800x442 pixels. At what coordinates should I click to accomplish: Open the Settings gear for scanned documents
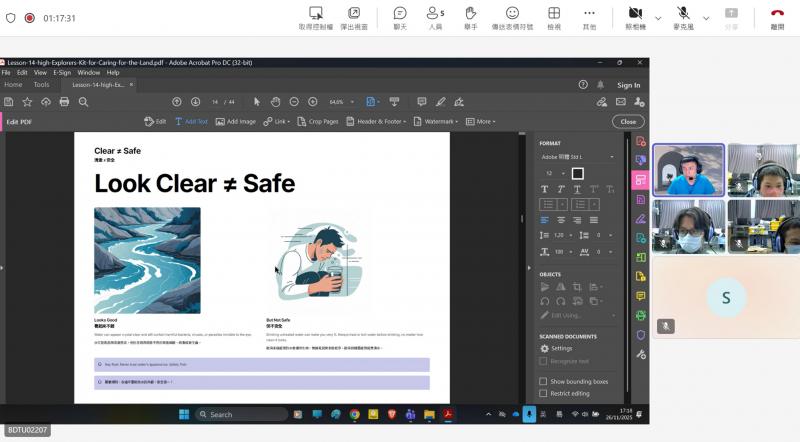[556, 348]
